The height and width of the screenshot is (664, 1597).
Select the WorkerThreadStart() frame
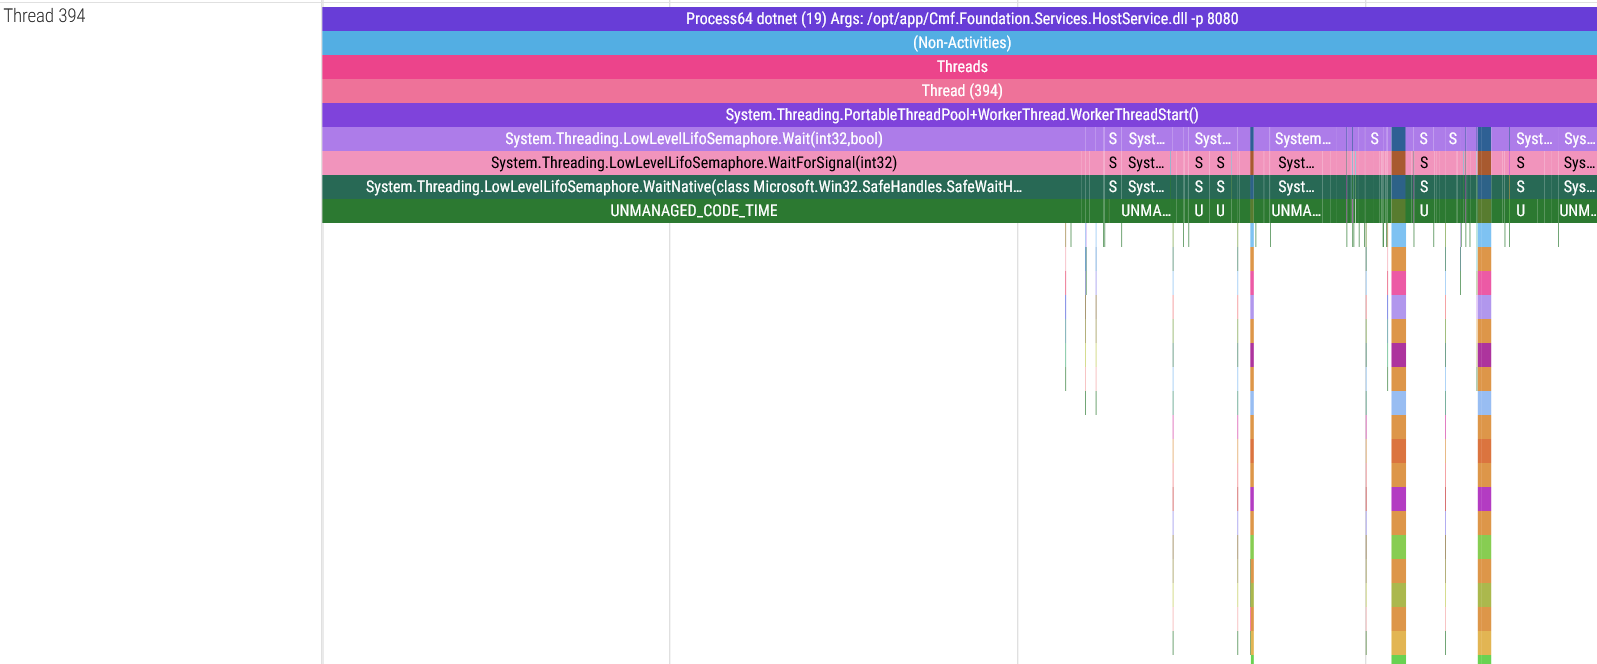pyautogui.click(x=960, y=115)
